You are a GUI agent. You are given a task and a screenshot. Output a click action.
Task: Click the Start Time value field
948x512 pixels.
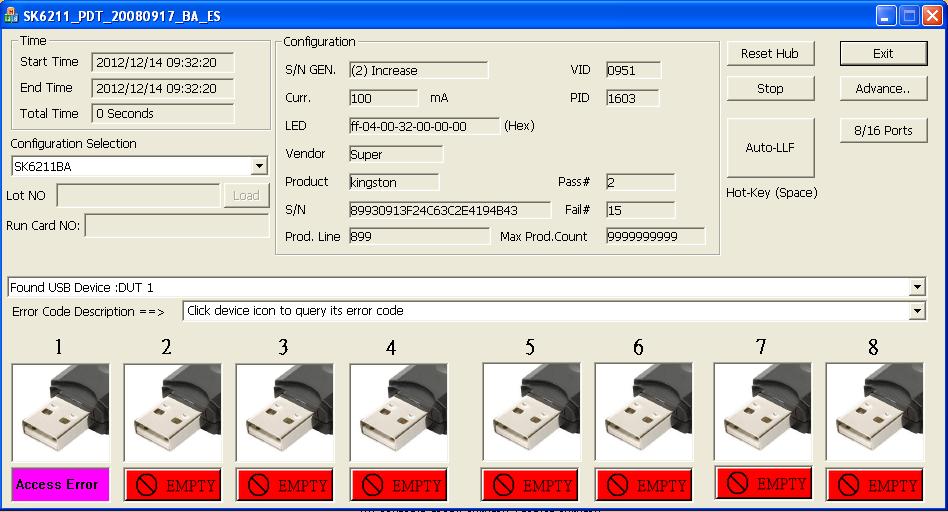pos(163,62)
